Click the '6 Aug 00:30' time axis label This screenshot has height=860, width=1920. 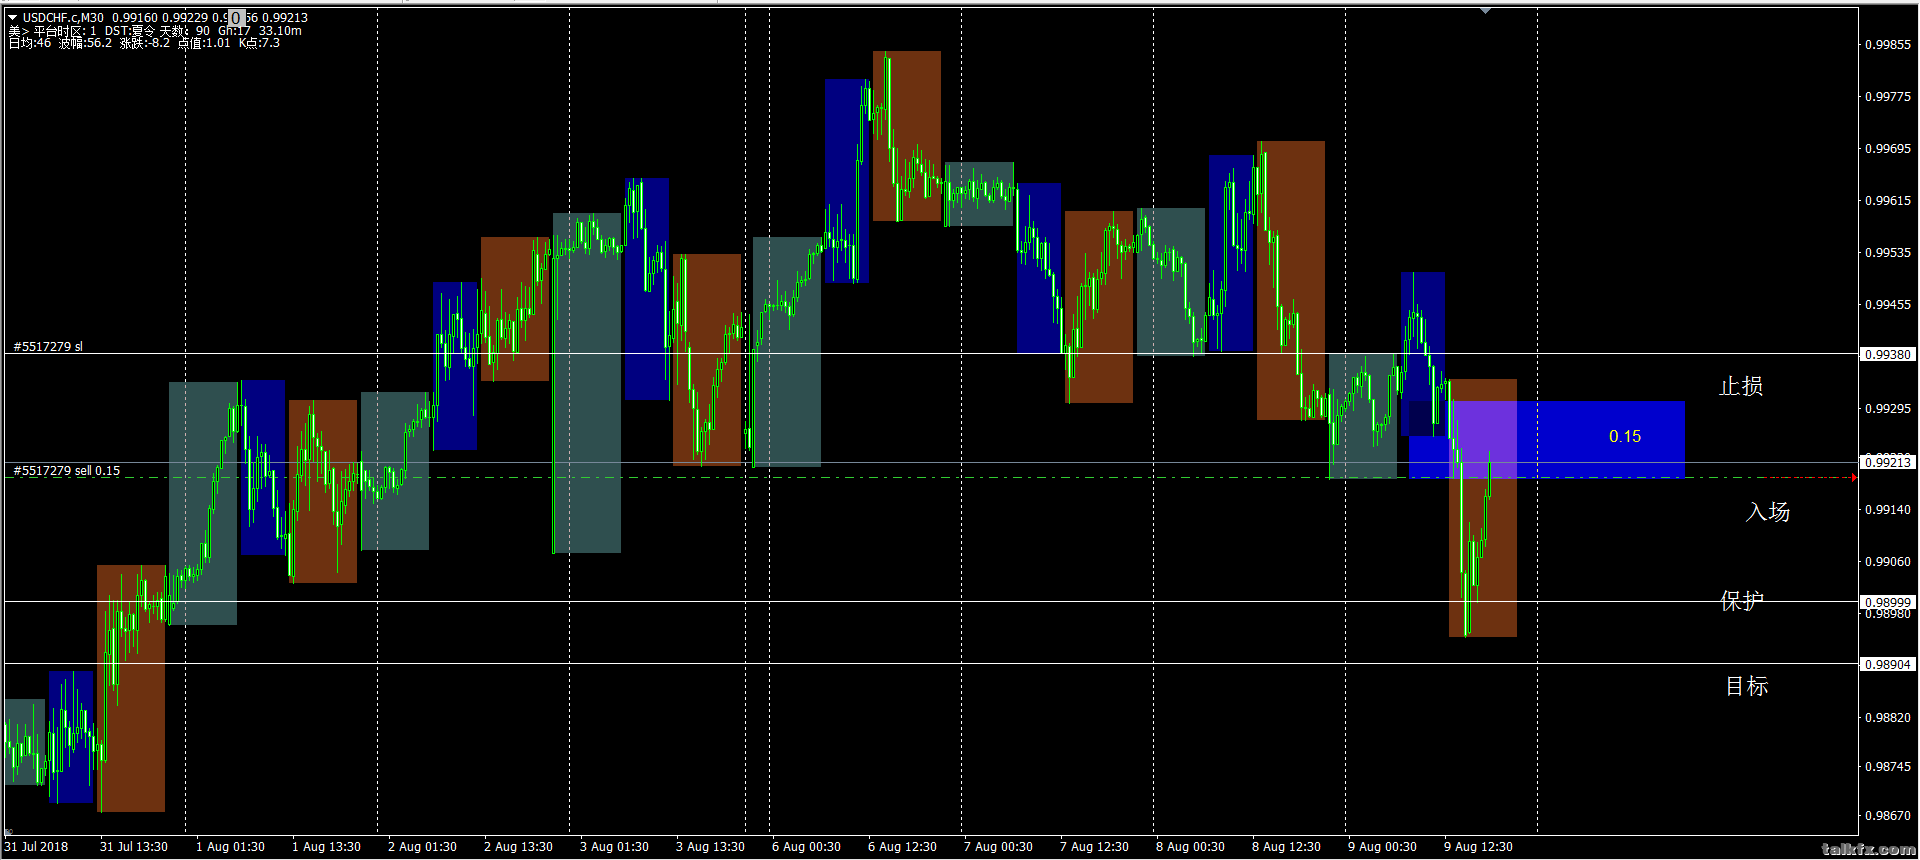pyautogui.click(x=806, y=847)
